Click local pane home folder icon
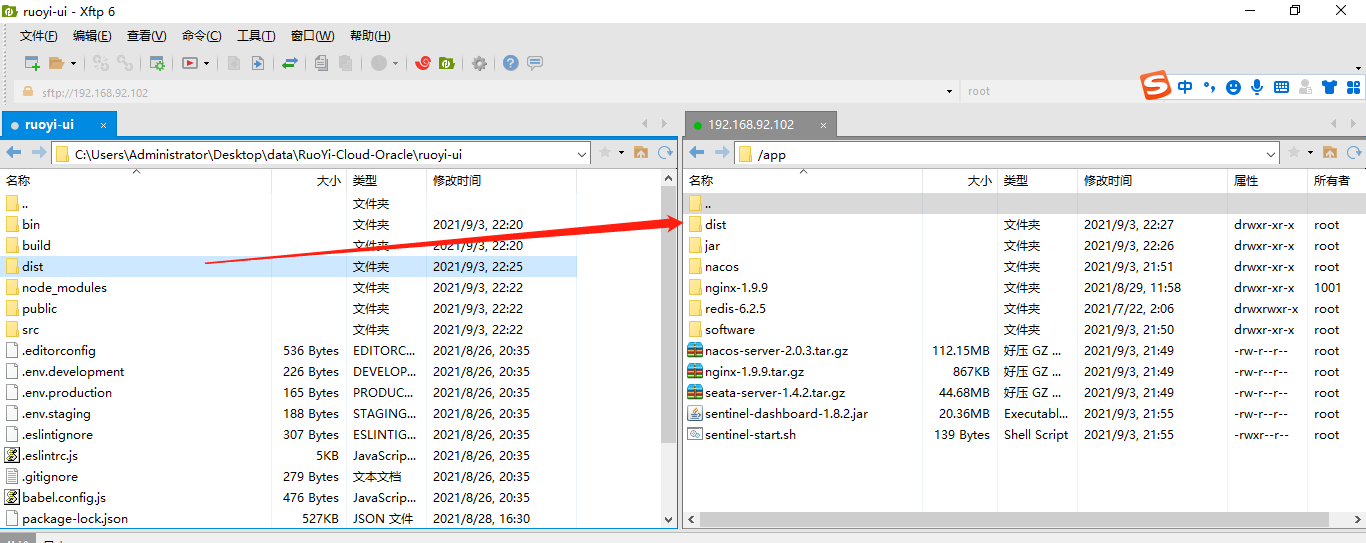 point(641,153)
